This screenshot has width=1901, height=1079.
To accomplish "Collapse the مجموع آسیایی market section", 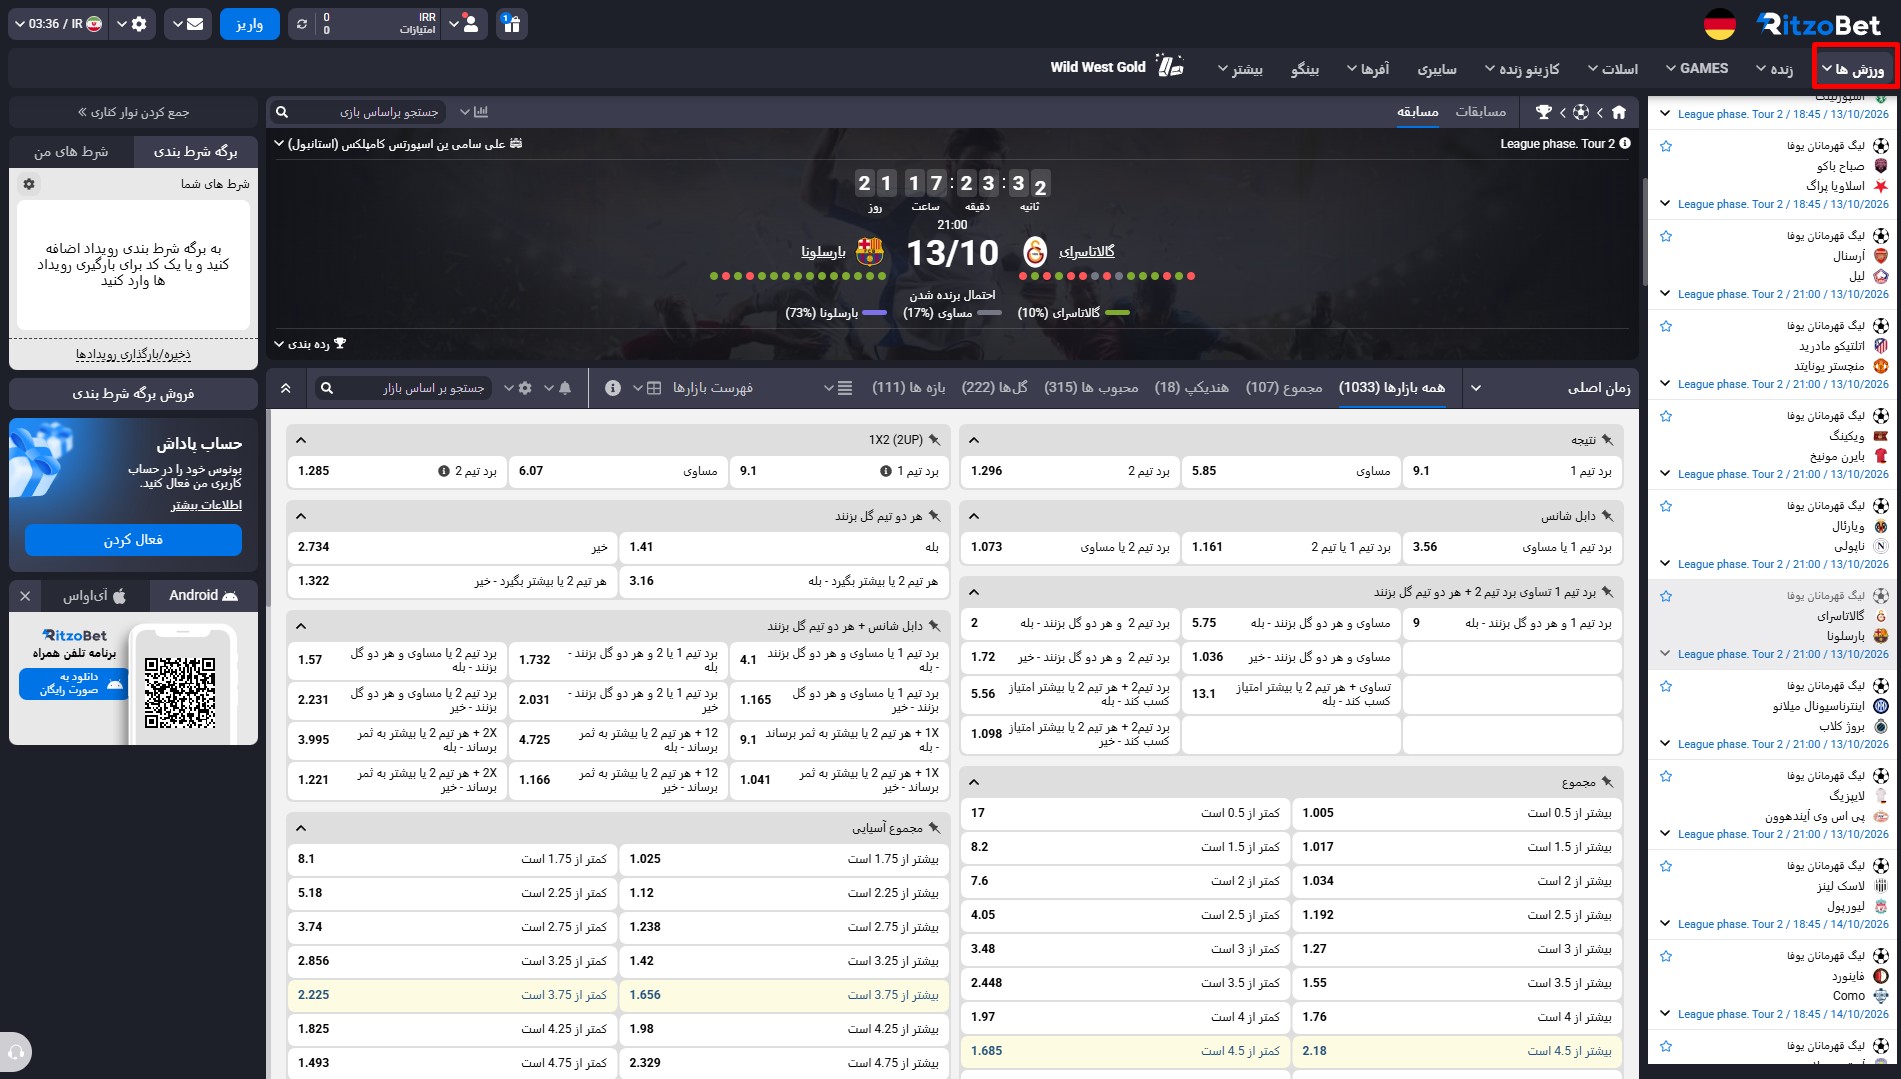I will [x=301, y=828].
